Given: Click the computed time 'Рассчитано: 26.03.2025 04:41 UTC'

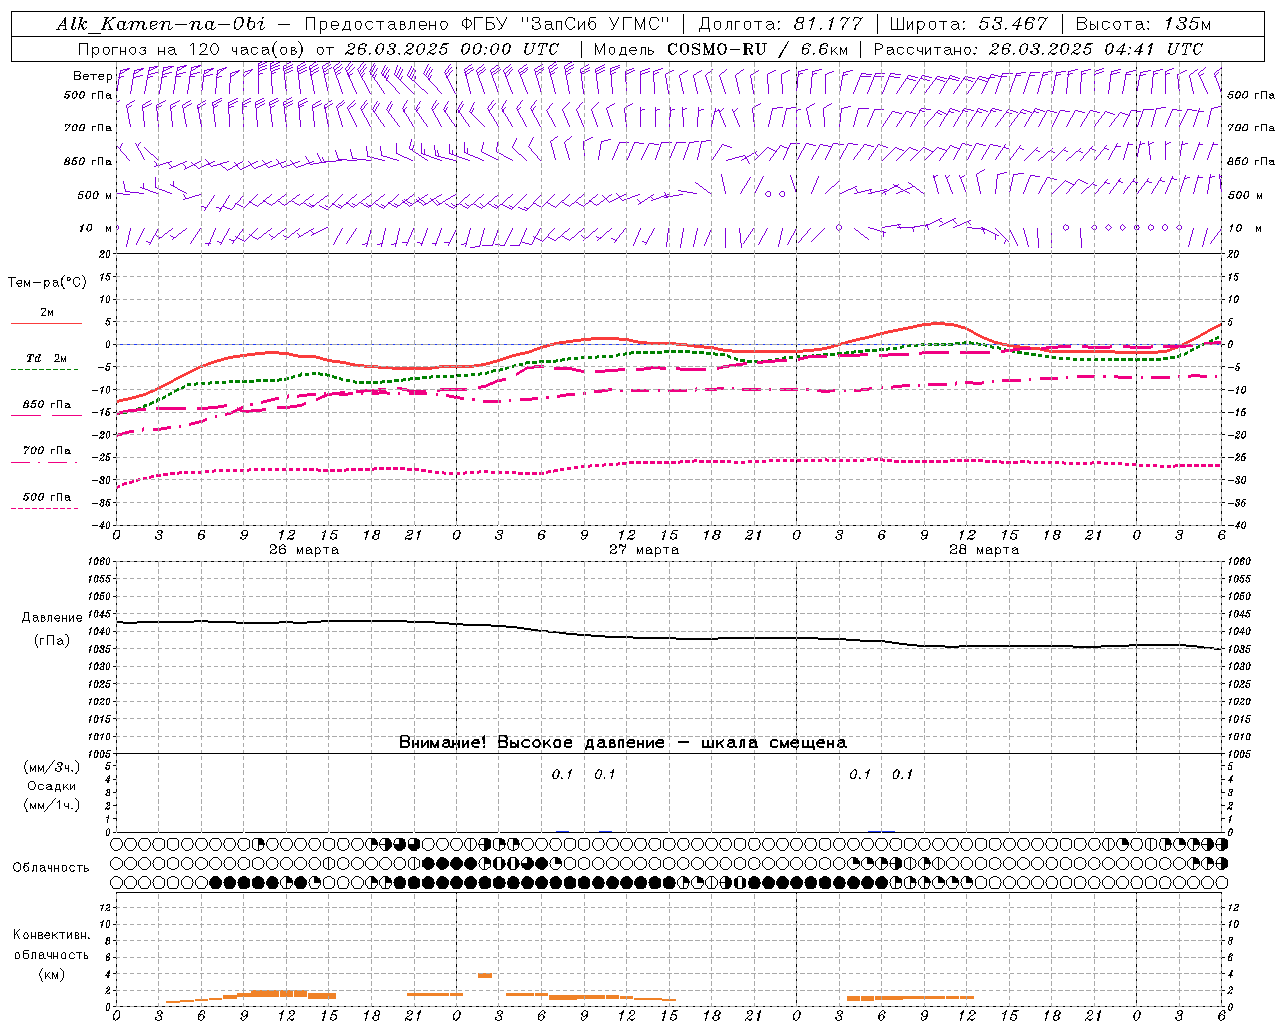Looking at the screenshot, I should [x=1038, y=49].
